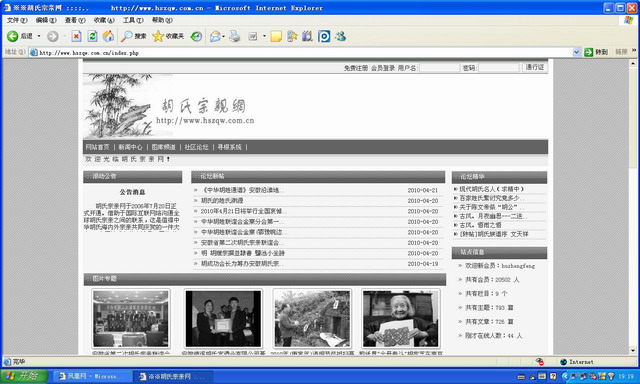Expand the Back button history arrow
The height and width of the screenshot is (384, 640).
pyautogui.click(x=39, y=36)
